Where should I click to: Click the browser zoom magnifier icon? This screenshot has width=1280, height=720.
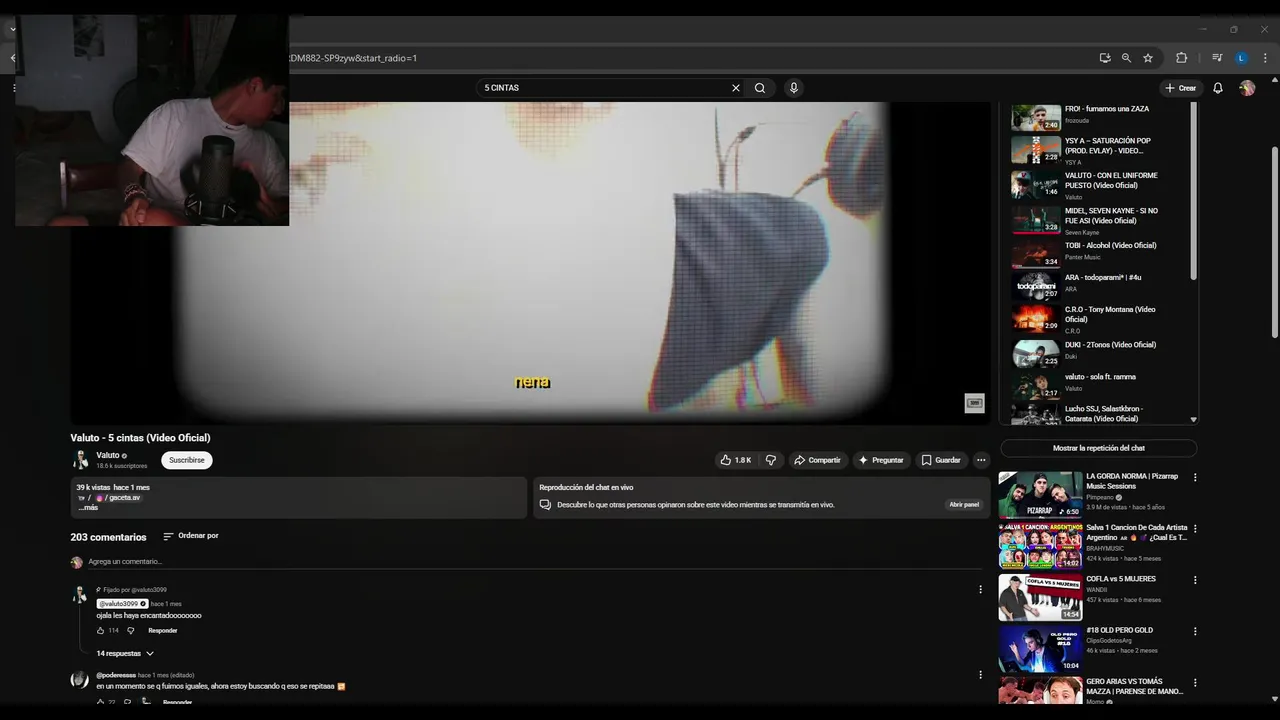click(x=1126, y=58)
